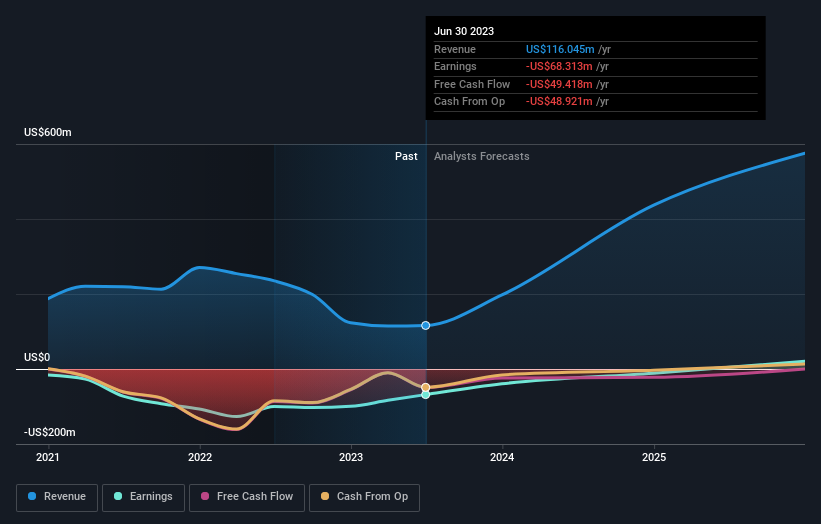Screen dimensions: 821x524
Task: Click the orange Cash From Op data point
Action: coord(426,387)
